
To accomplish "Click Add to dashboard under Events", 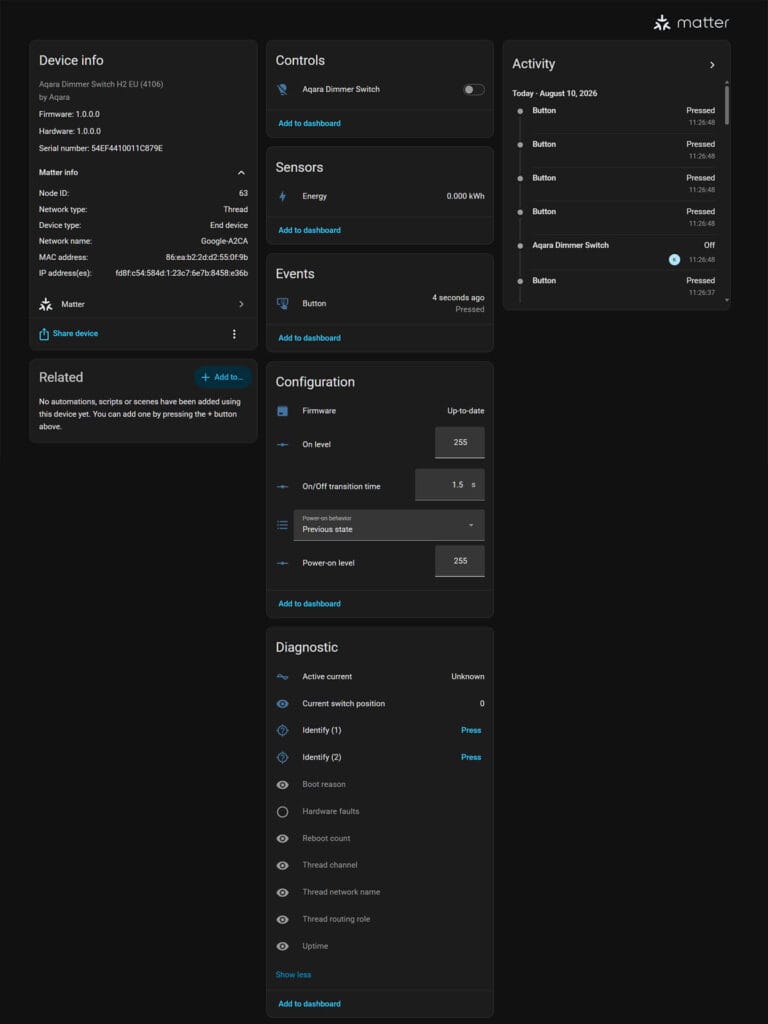I will point(310,338).
